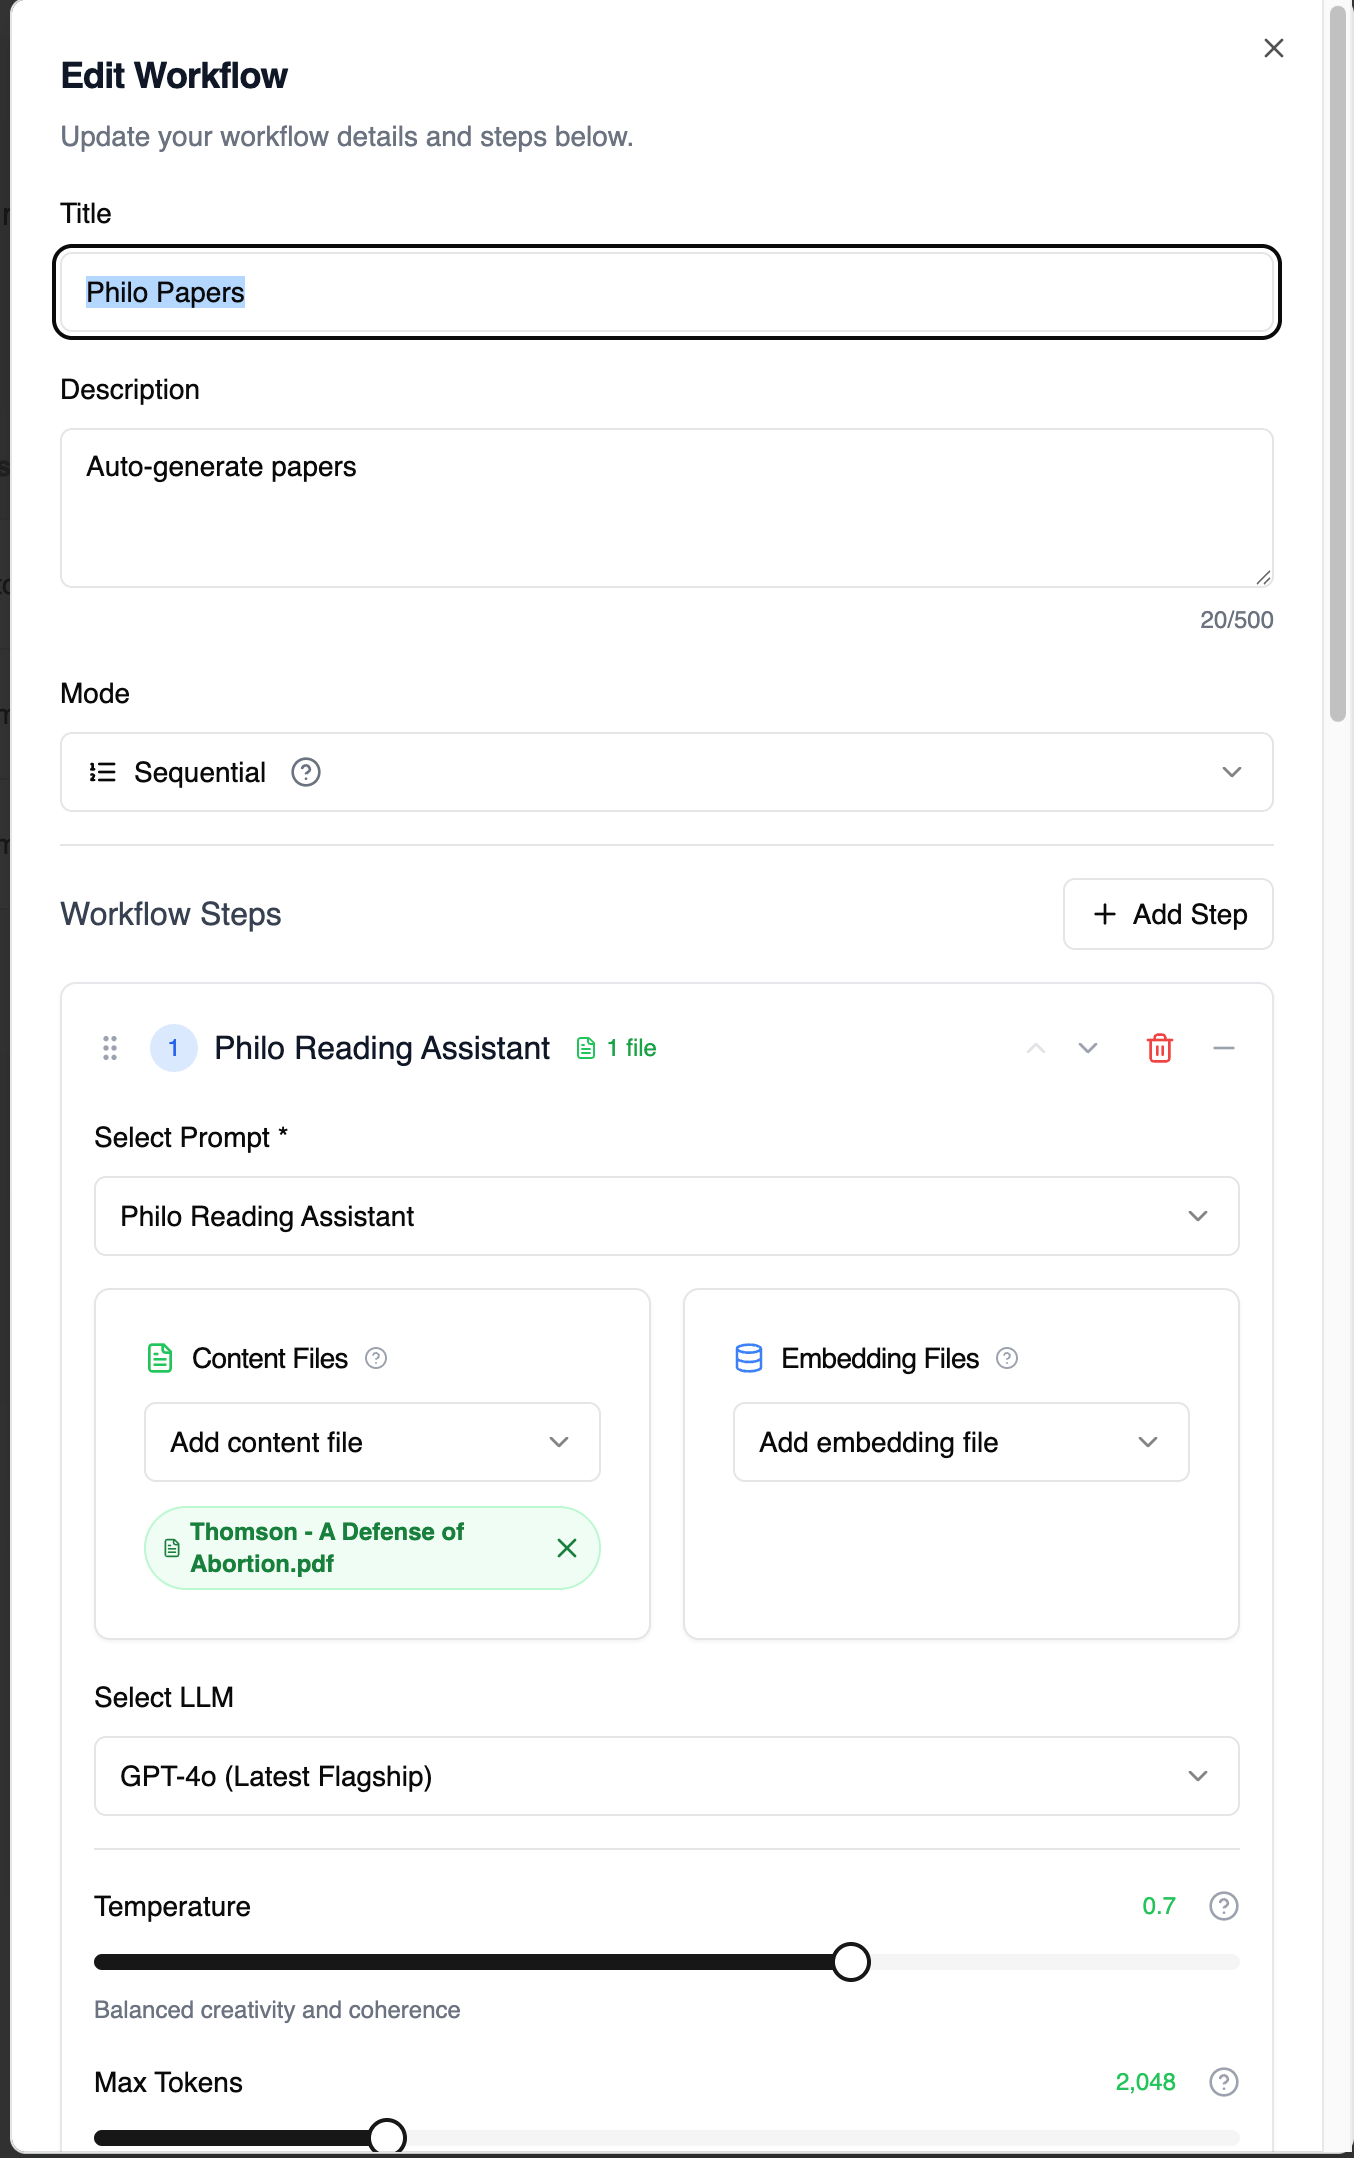Click the drag handle of step 1
1354x2158 pixels.
[x=110, y=1048]
